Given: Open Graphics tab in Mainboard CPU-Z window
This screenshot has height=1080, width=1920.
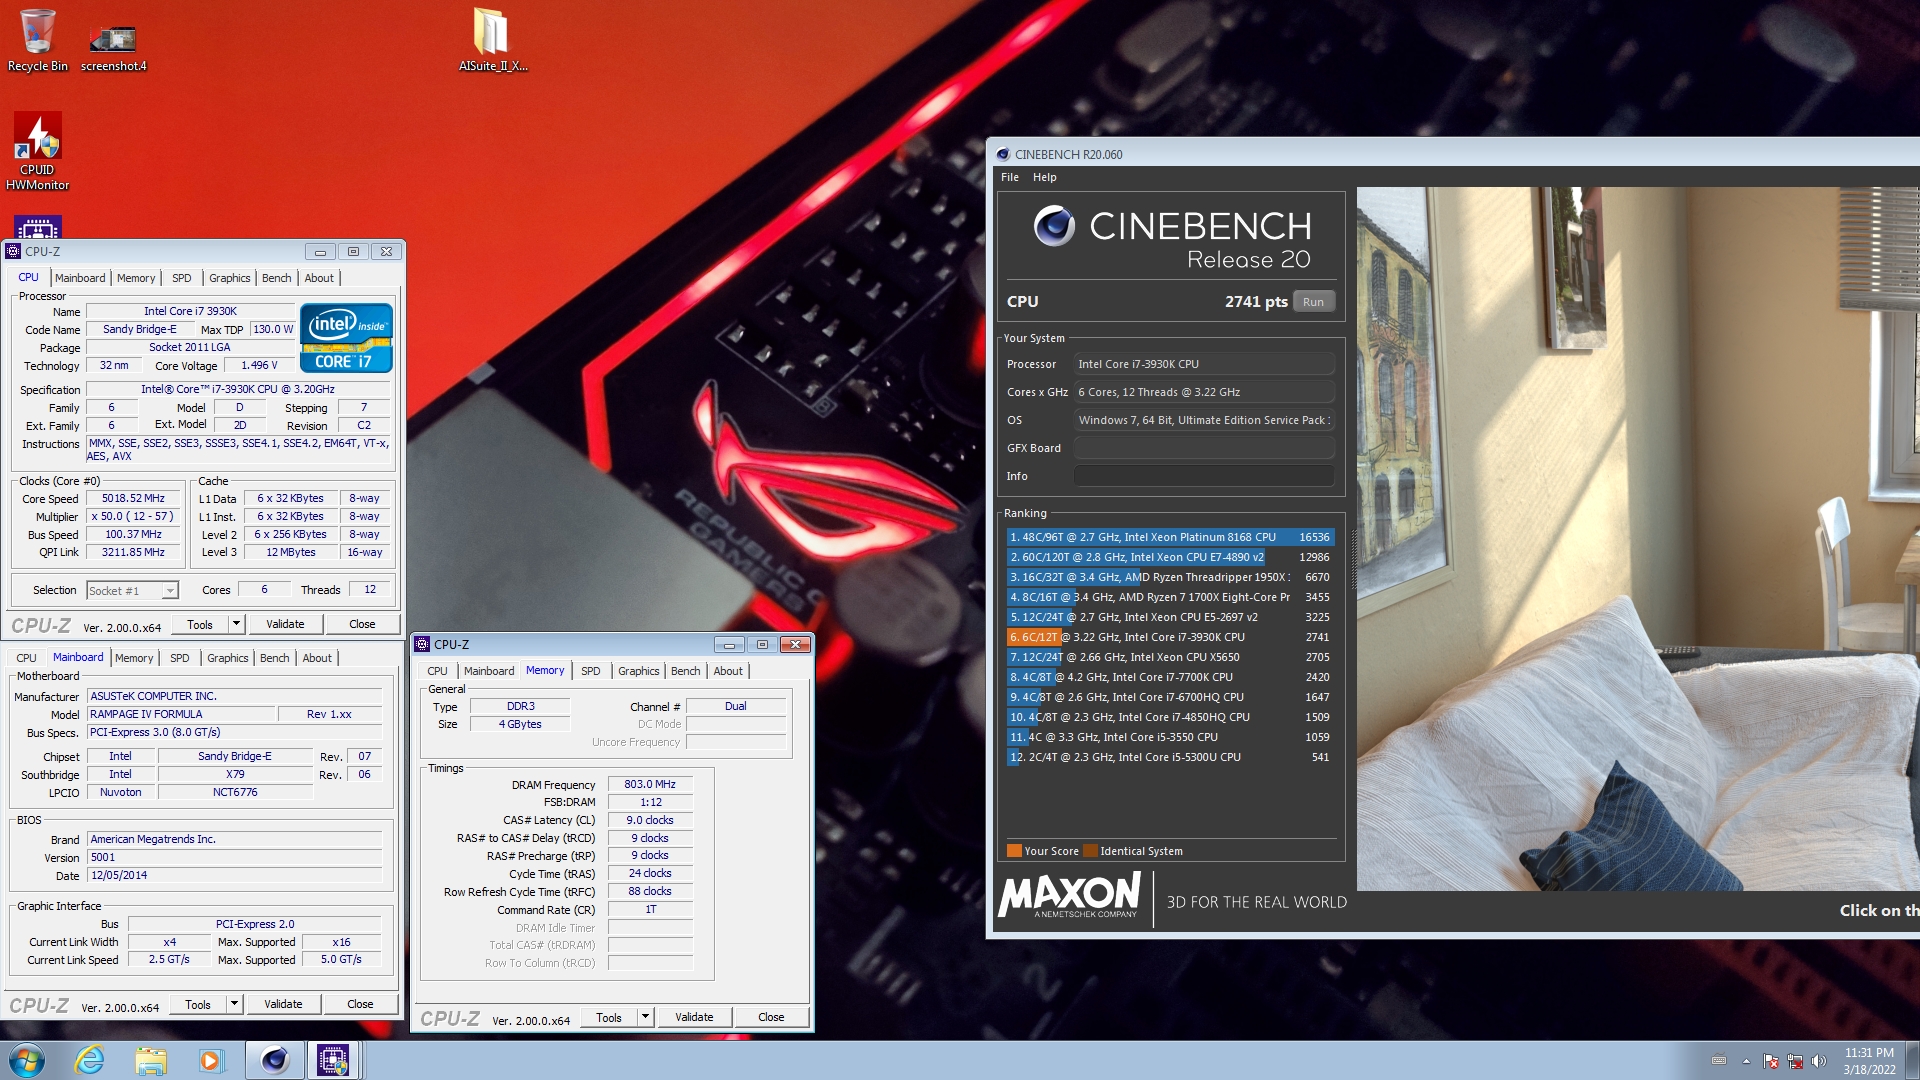Looking at the screenshot, I should tap(227, 658).
